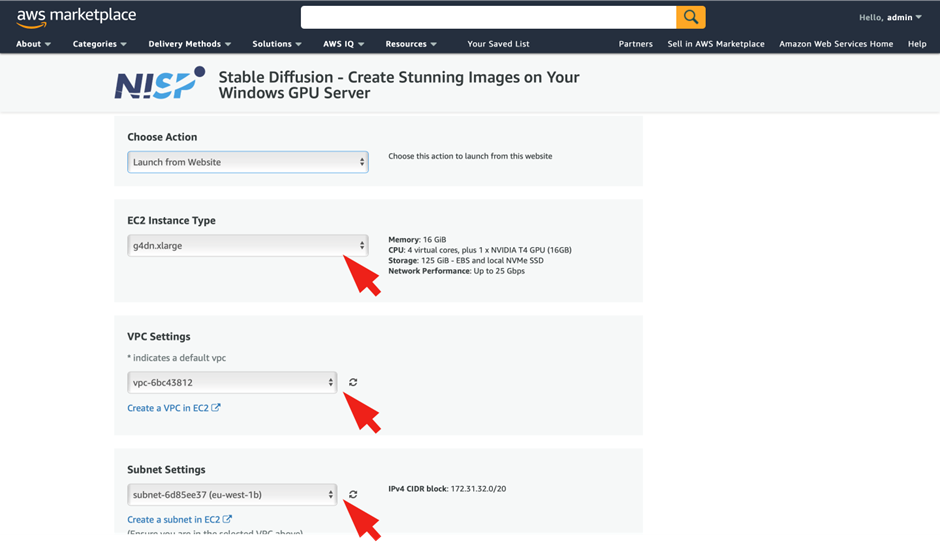Viewport: 940px width, 542px height.
Task: Open the EC2 Instance Type dropdown
Action: 248,245
